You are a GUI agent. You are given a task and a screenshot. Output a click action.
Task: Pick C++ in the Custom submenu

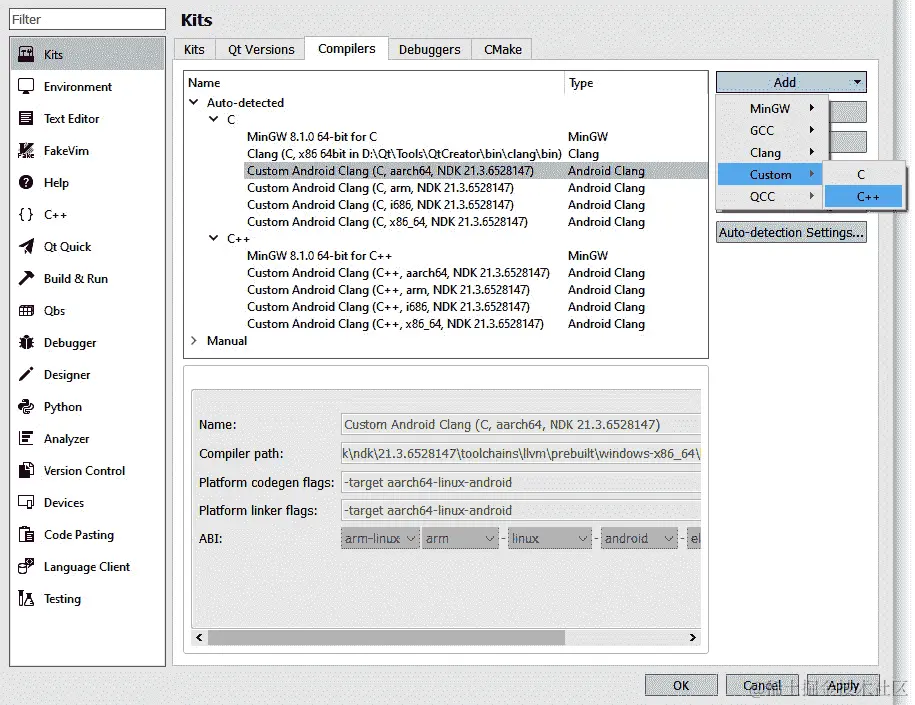[x=863, y=197]
